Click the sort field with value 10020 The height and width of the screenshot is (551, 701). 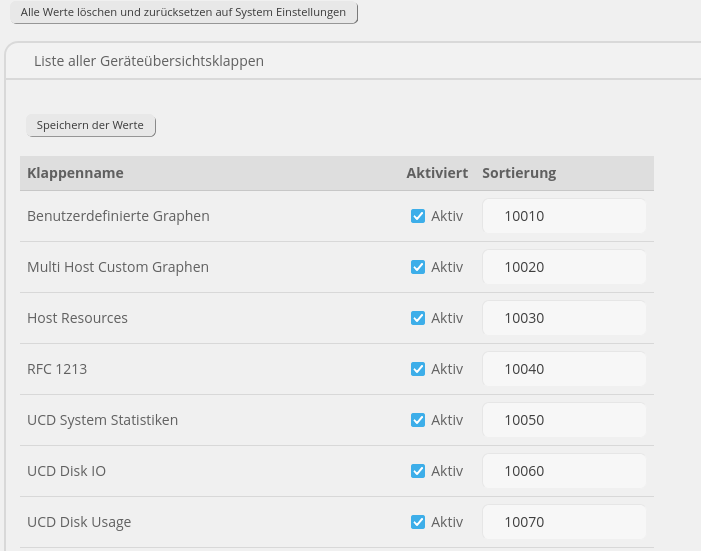coord(564,267)
